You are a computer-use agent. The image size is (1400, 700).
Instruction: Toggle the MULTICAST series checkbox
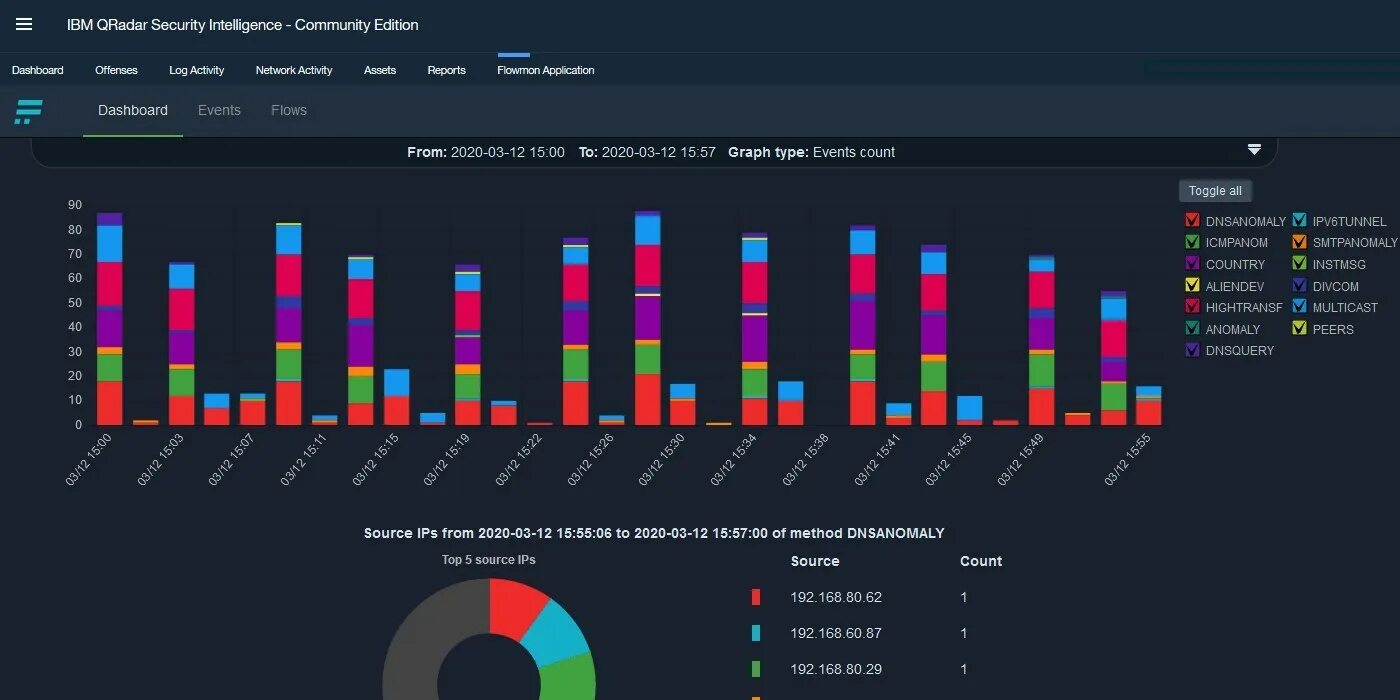[1299, 307]
